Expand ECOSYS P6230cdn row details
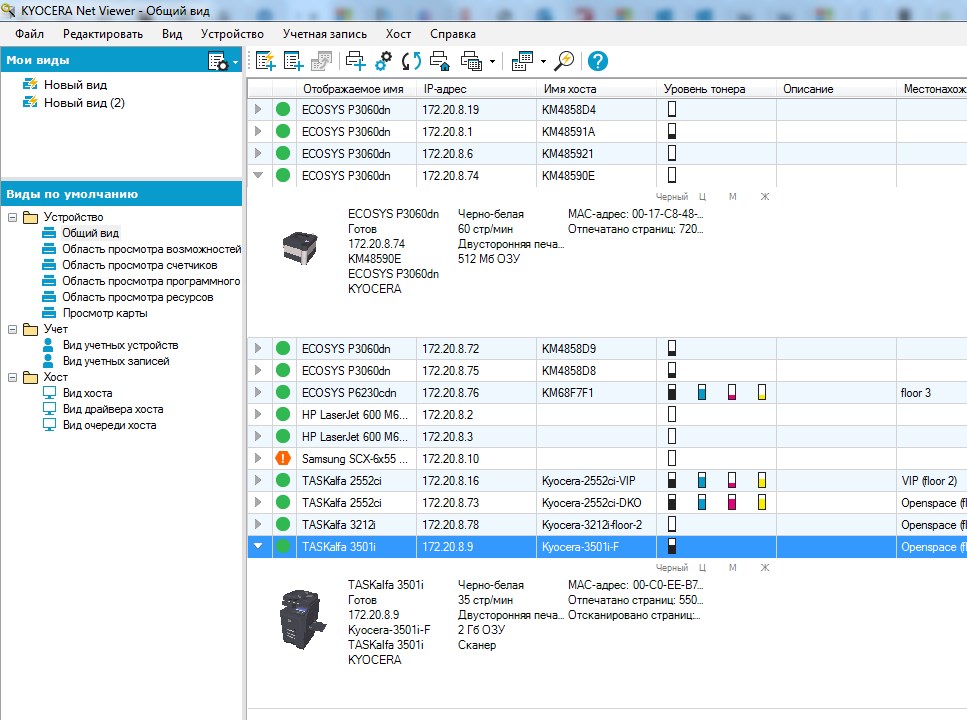Viewport: 967px width, 720px height. click(258, 392)
